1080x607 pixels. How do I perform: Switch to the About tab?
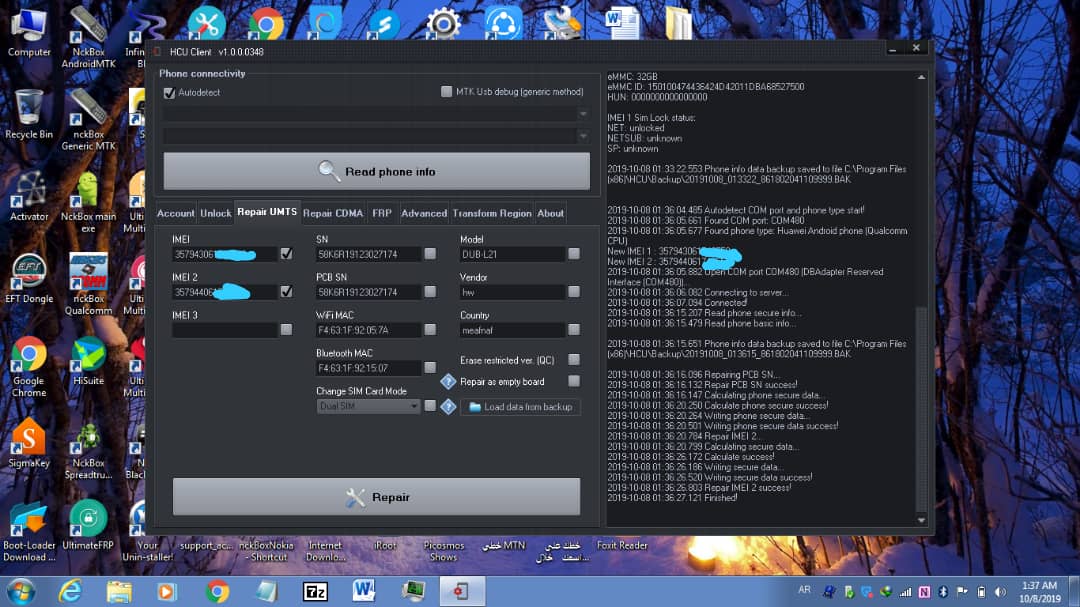pos(550,214)
